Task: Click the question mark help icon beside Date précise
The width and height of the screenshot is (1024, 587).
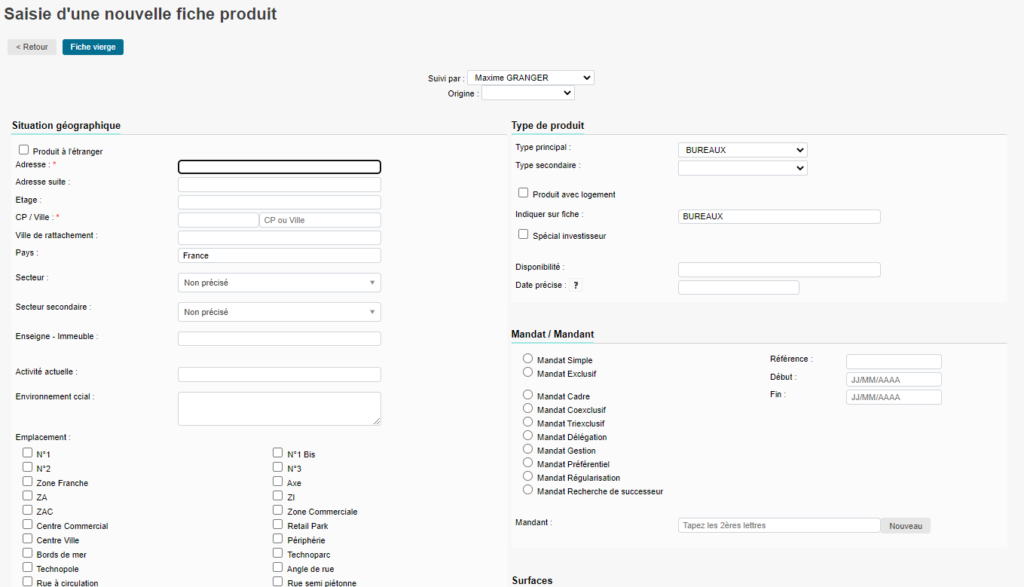Action: pyautogui.click(x=576, y=286)
